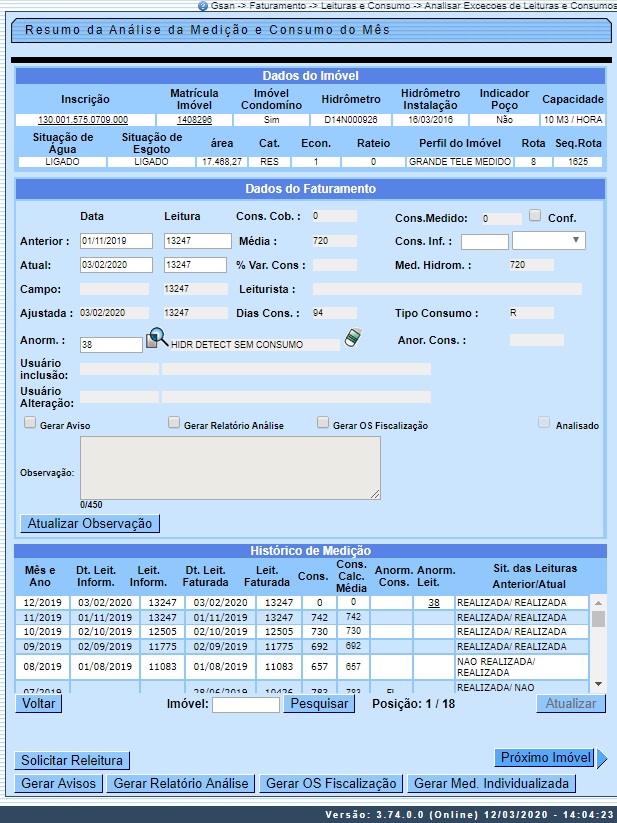Enable the Conf. checkbox
Screen dimensions: 617x823
(535, 216)
